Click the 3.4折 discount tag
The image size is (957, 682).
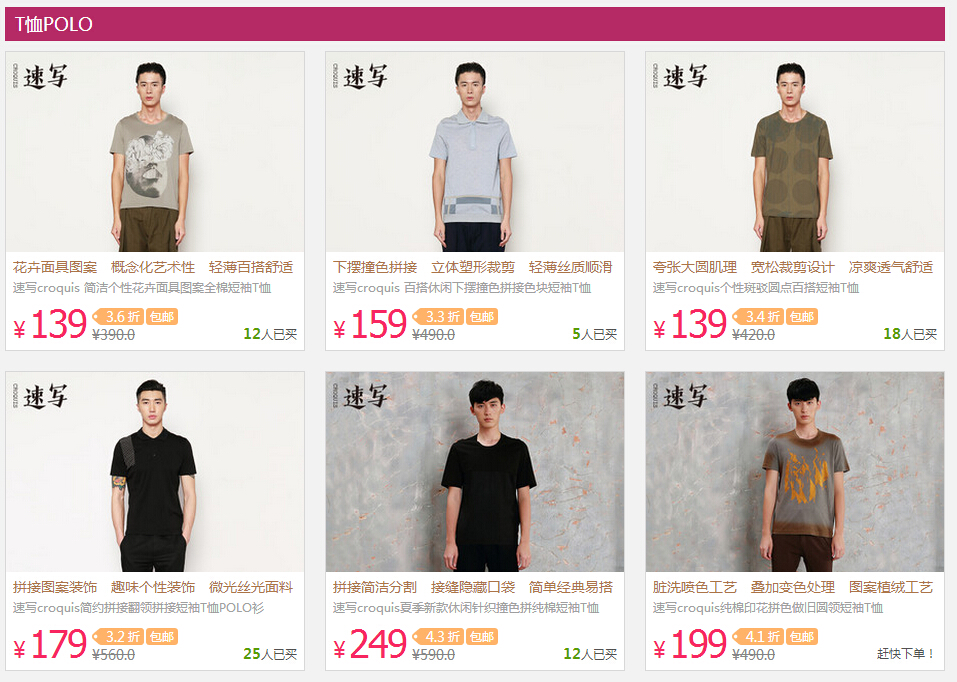757,317
